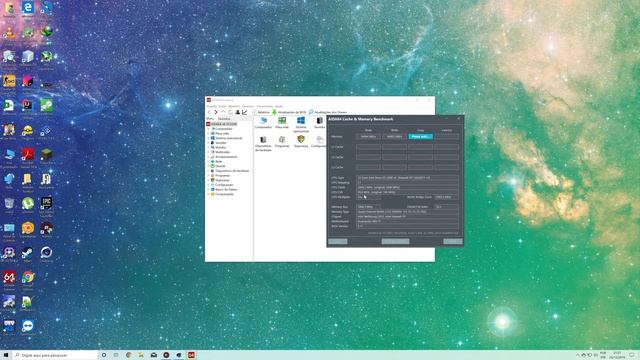Viewport: 640px width, 360px height.
Task: Refresh the AIDA64 page with the refresh icon
Action: 230,112
